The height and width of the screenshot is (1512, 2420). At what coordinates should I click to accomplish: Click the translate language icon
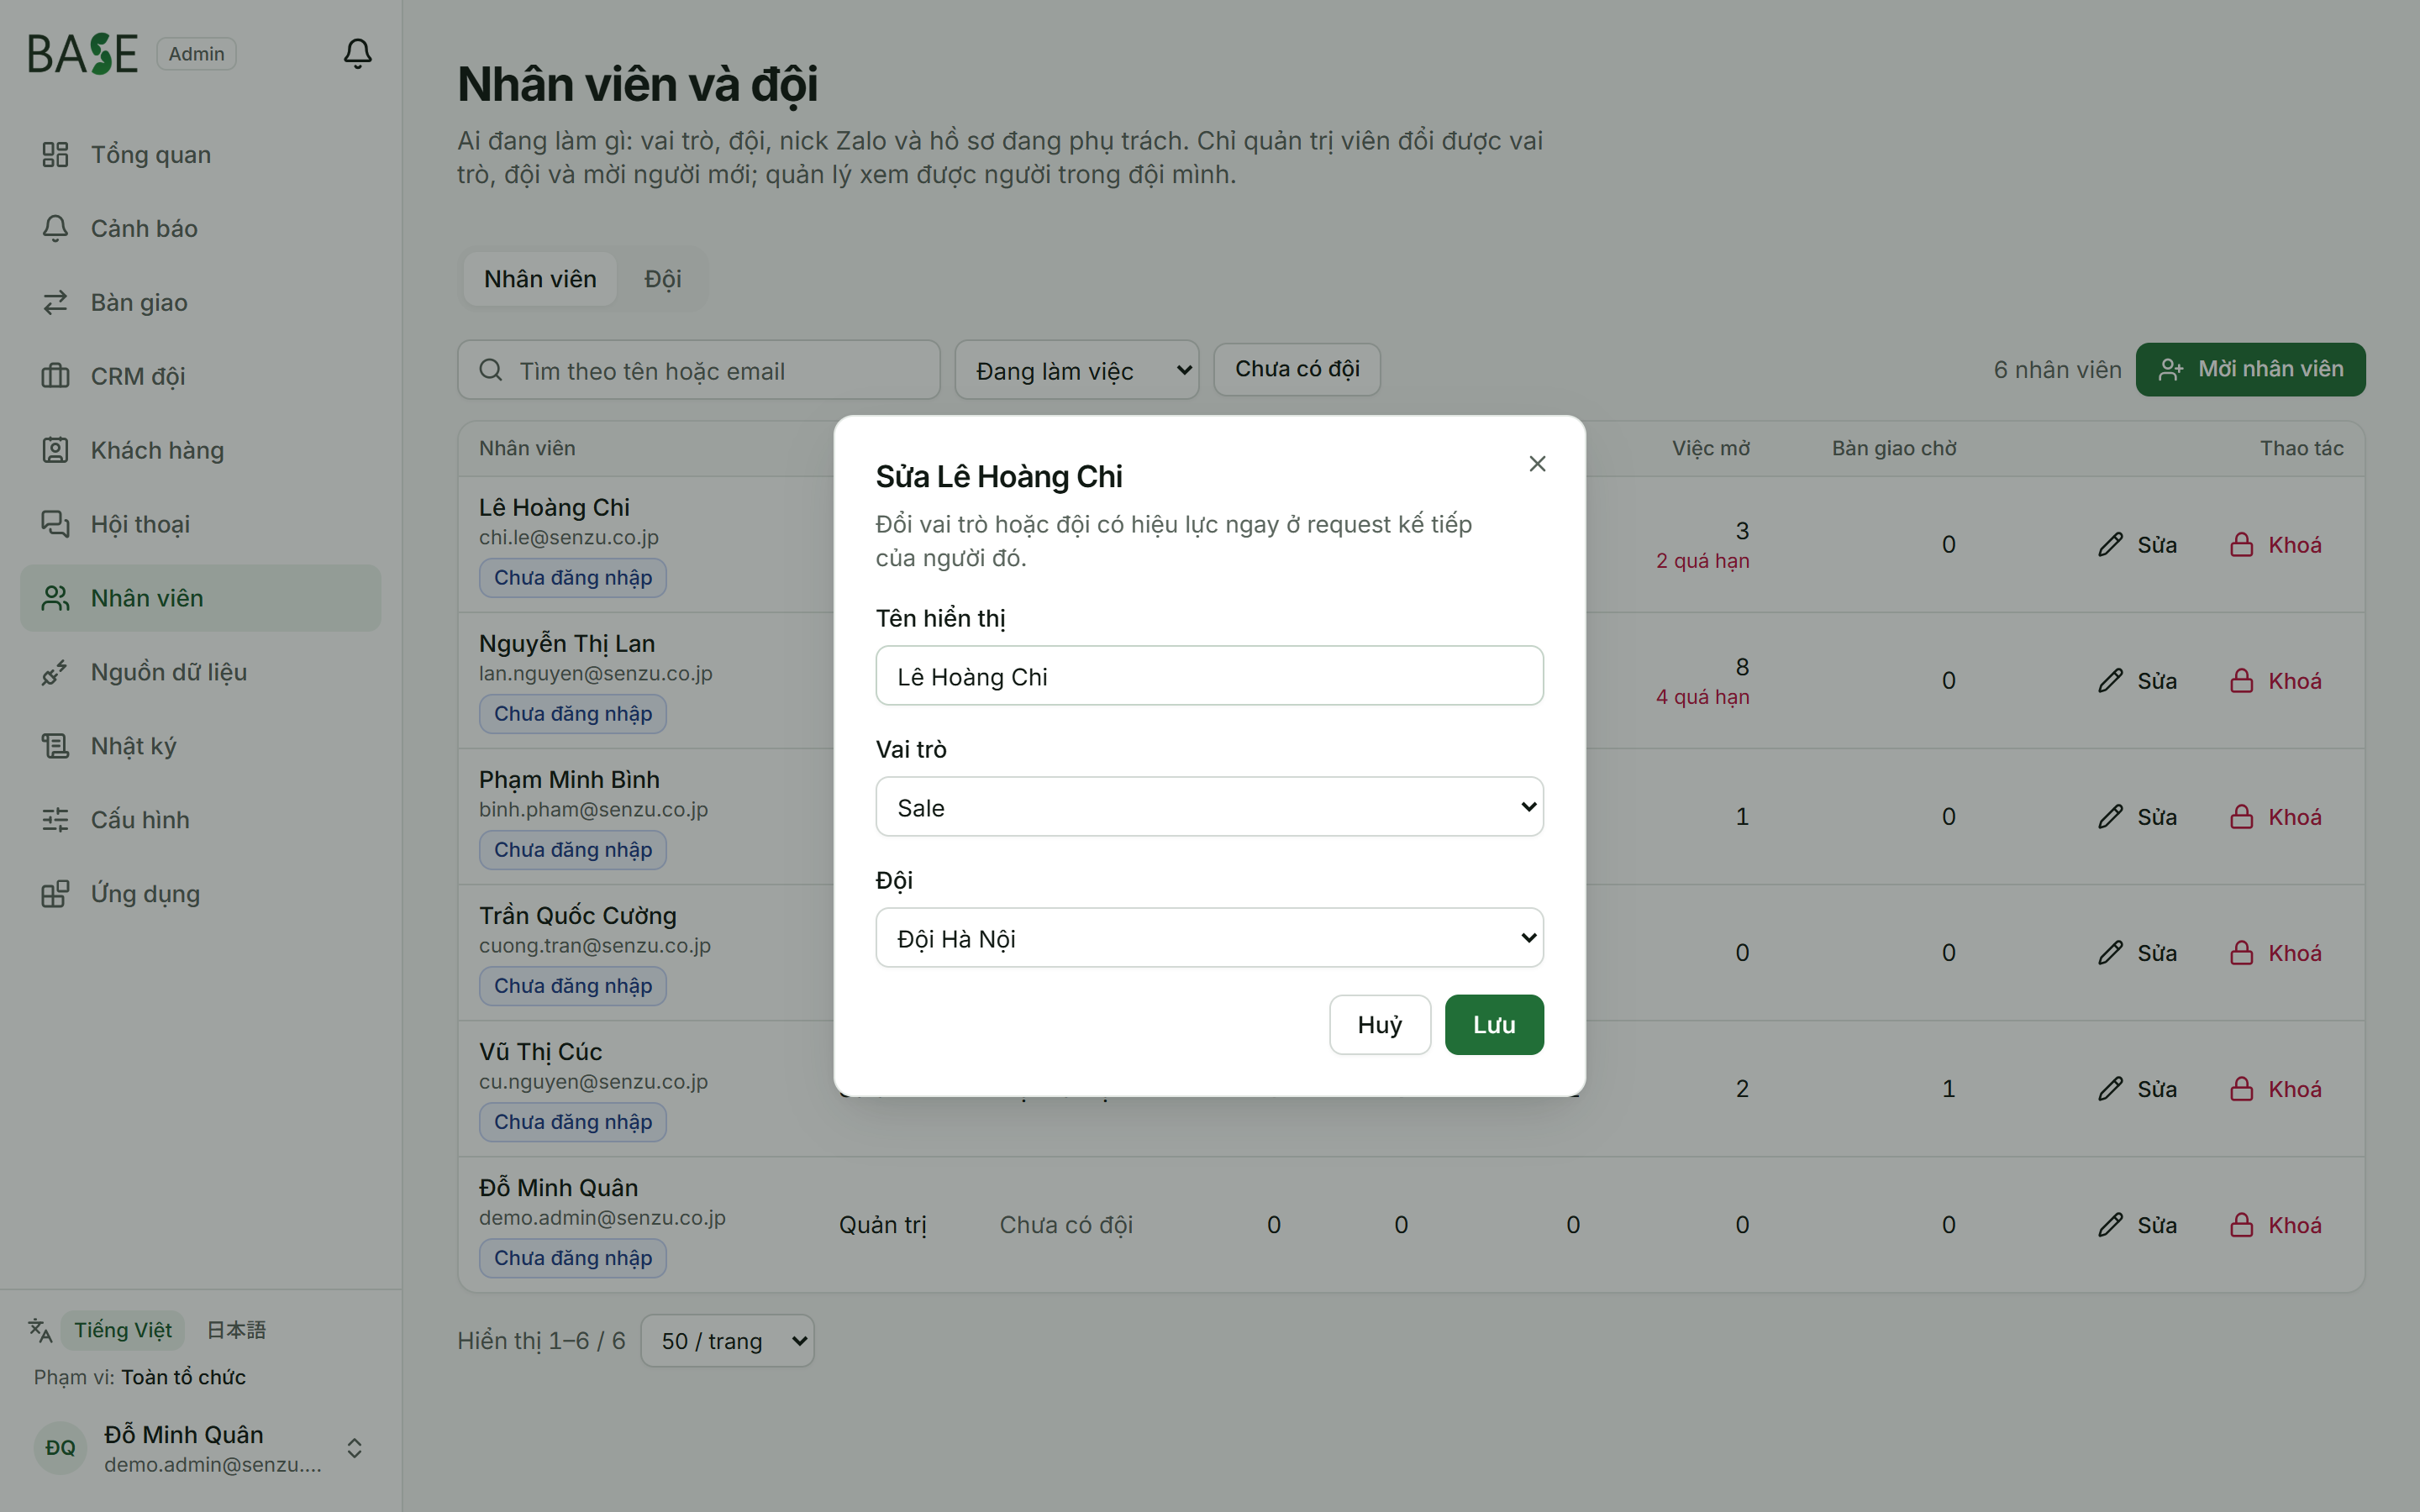40,1330
